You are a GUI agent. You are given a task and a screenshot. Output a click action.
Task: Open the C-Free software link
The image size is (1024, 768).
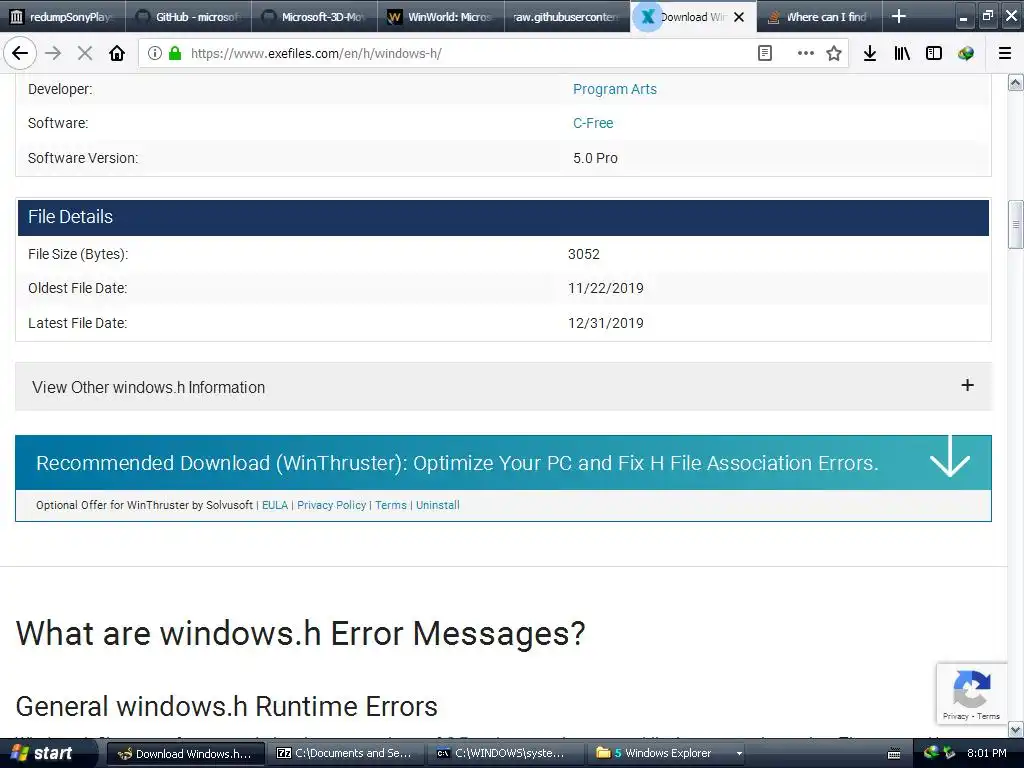[593, 123]
